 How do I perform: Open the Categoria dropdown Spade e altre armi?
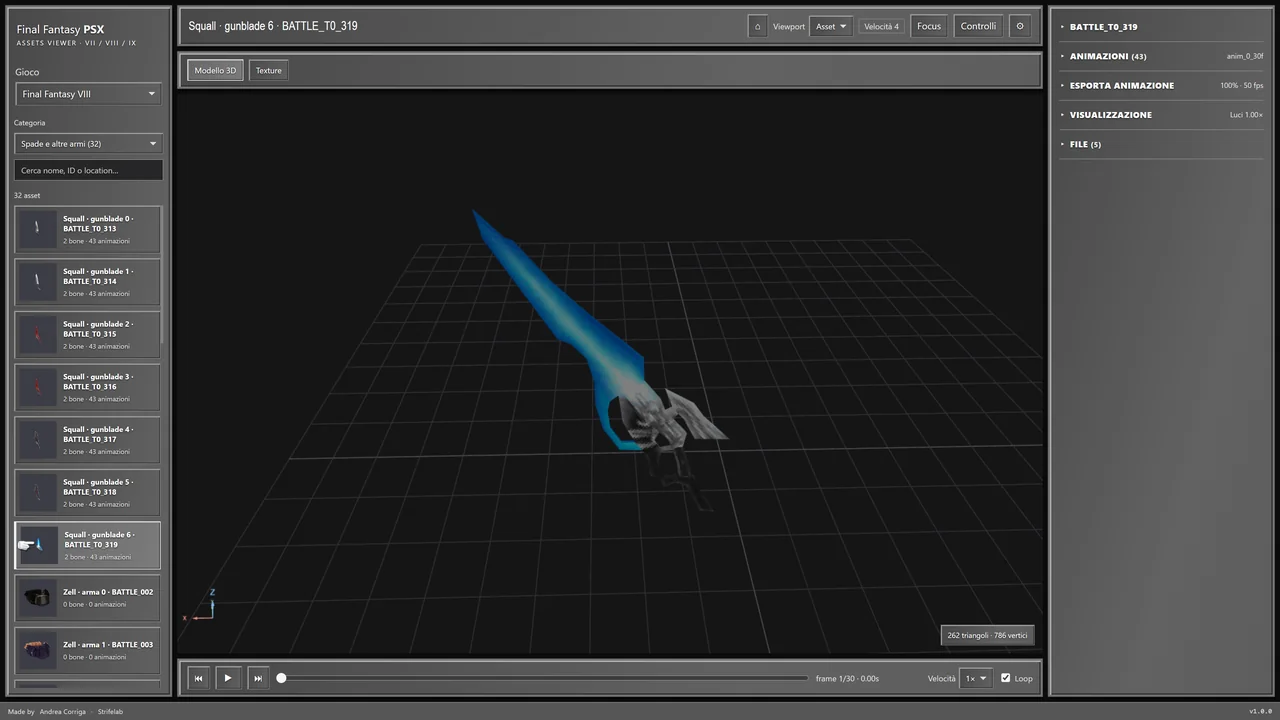(x=88, y=144)
